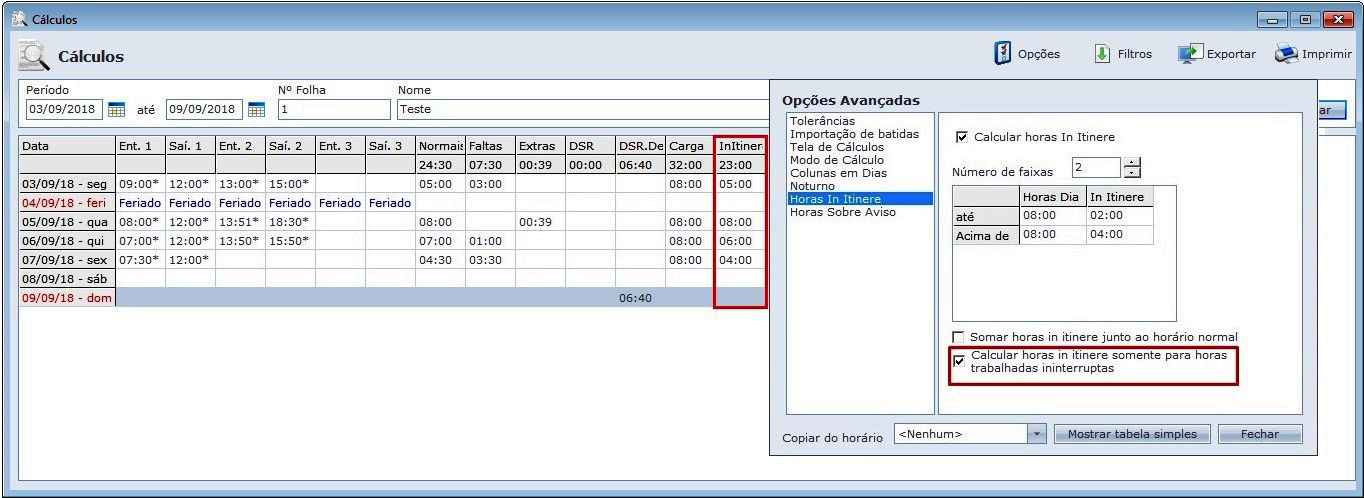Toggle in itinere for uninterrupted hours checkbox
Image resolution: width=1364 pixels, height=498 pixels.
(960, 361)
